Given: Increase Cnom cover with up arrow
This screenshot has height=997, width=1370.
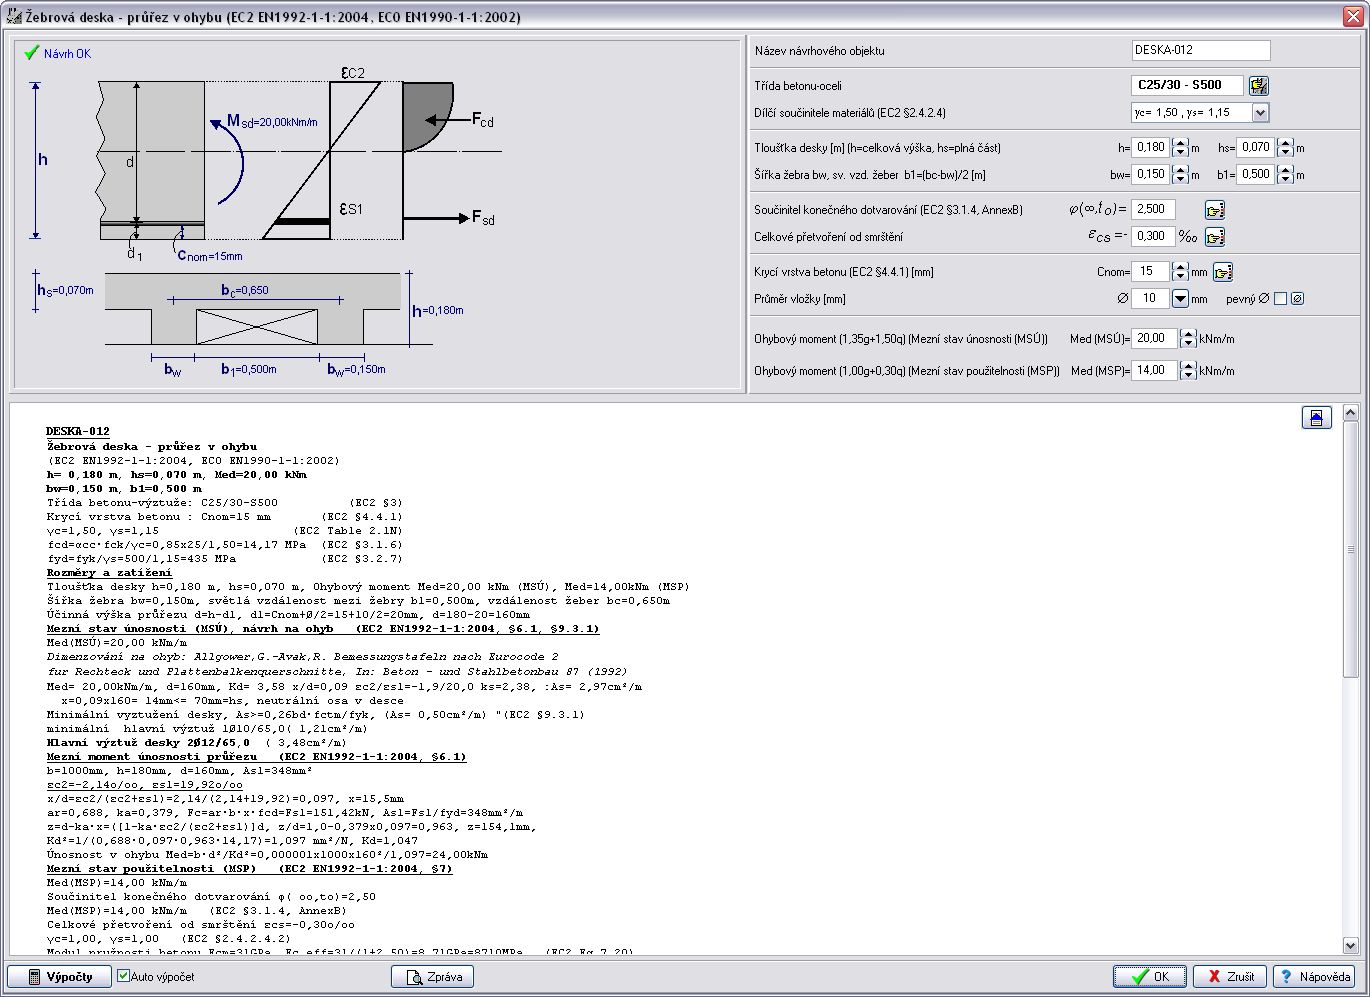Looking at the screenshot, I should point(1180,266).
